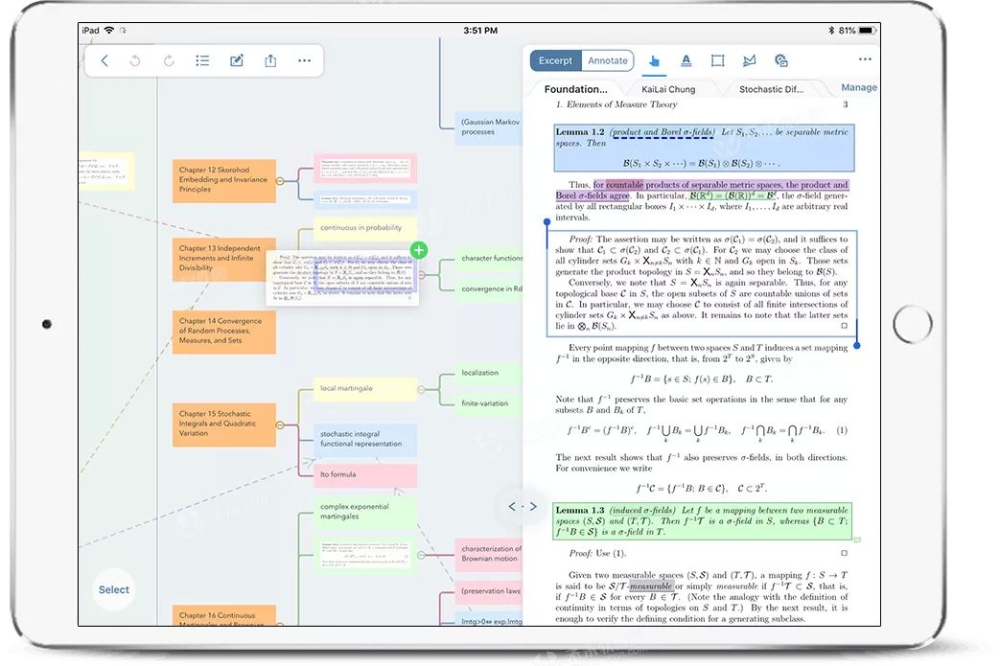Select finite-variation node
Screen dimensions: 1000x666
pos(489,403)
